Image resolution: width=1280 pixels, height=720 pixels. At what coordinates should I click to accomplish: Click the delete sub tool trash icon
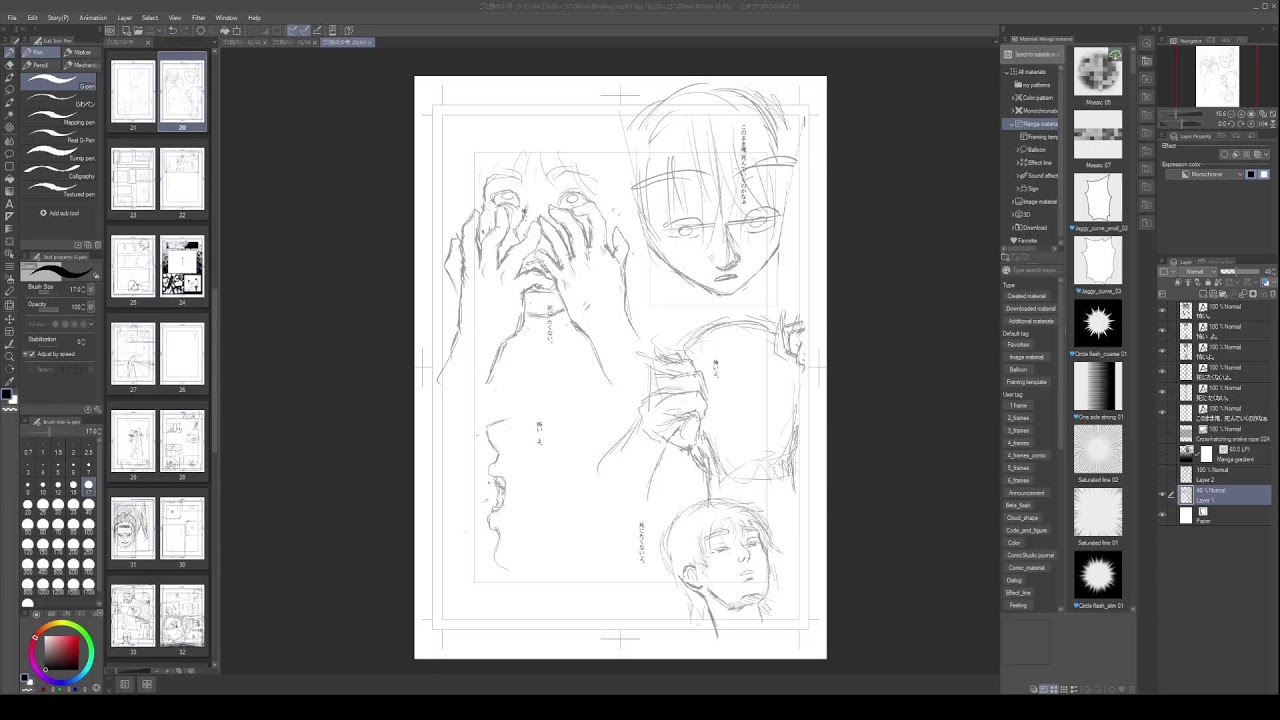98,244
